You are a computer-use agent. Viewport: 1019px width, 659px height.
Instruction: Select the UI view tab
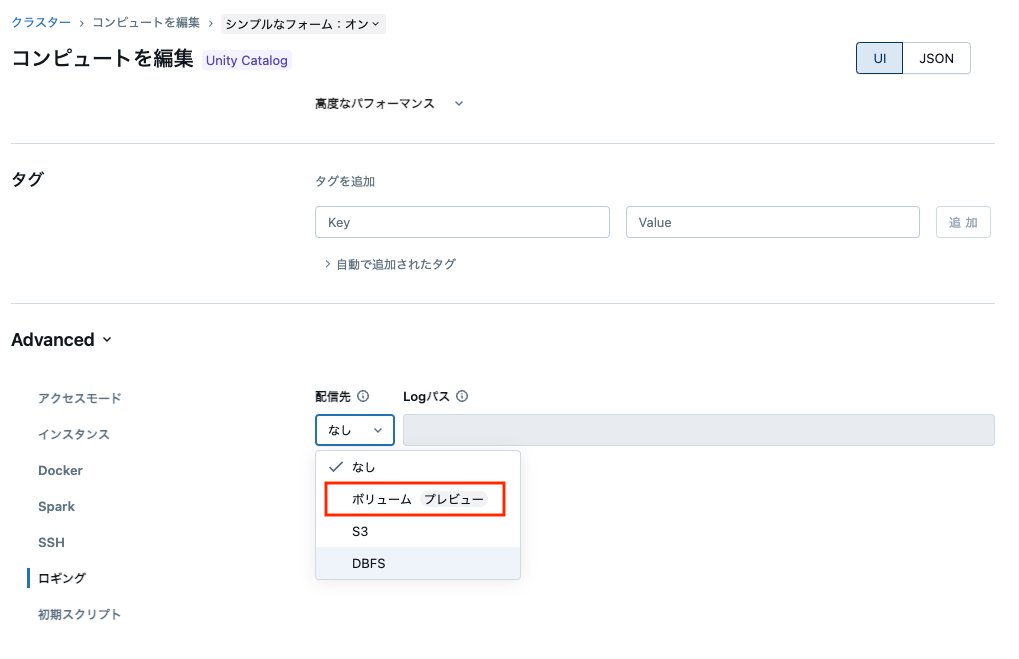point(879,58)
